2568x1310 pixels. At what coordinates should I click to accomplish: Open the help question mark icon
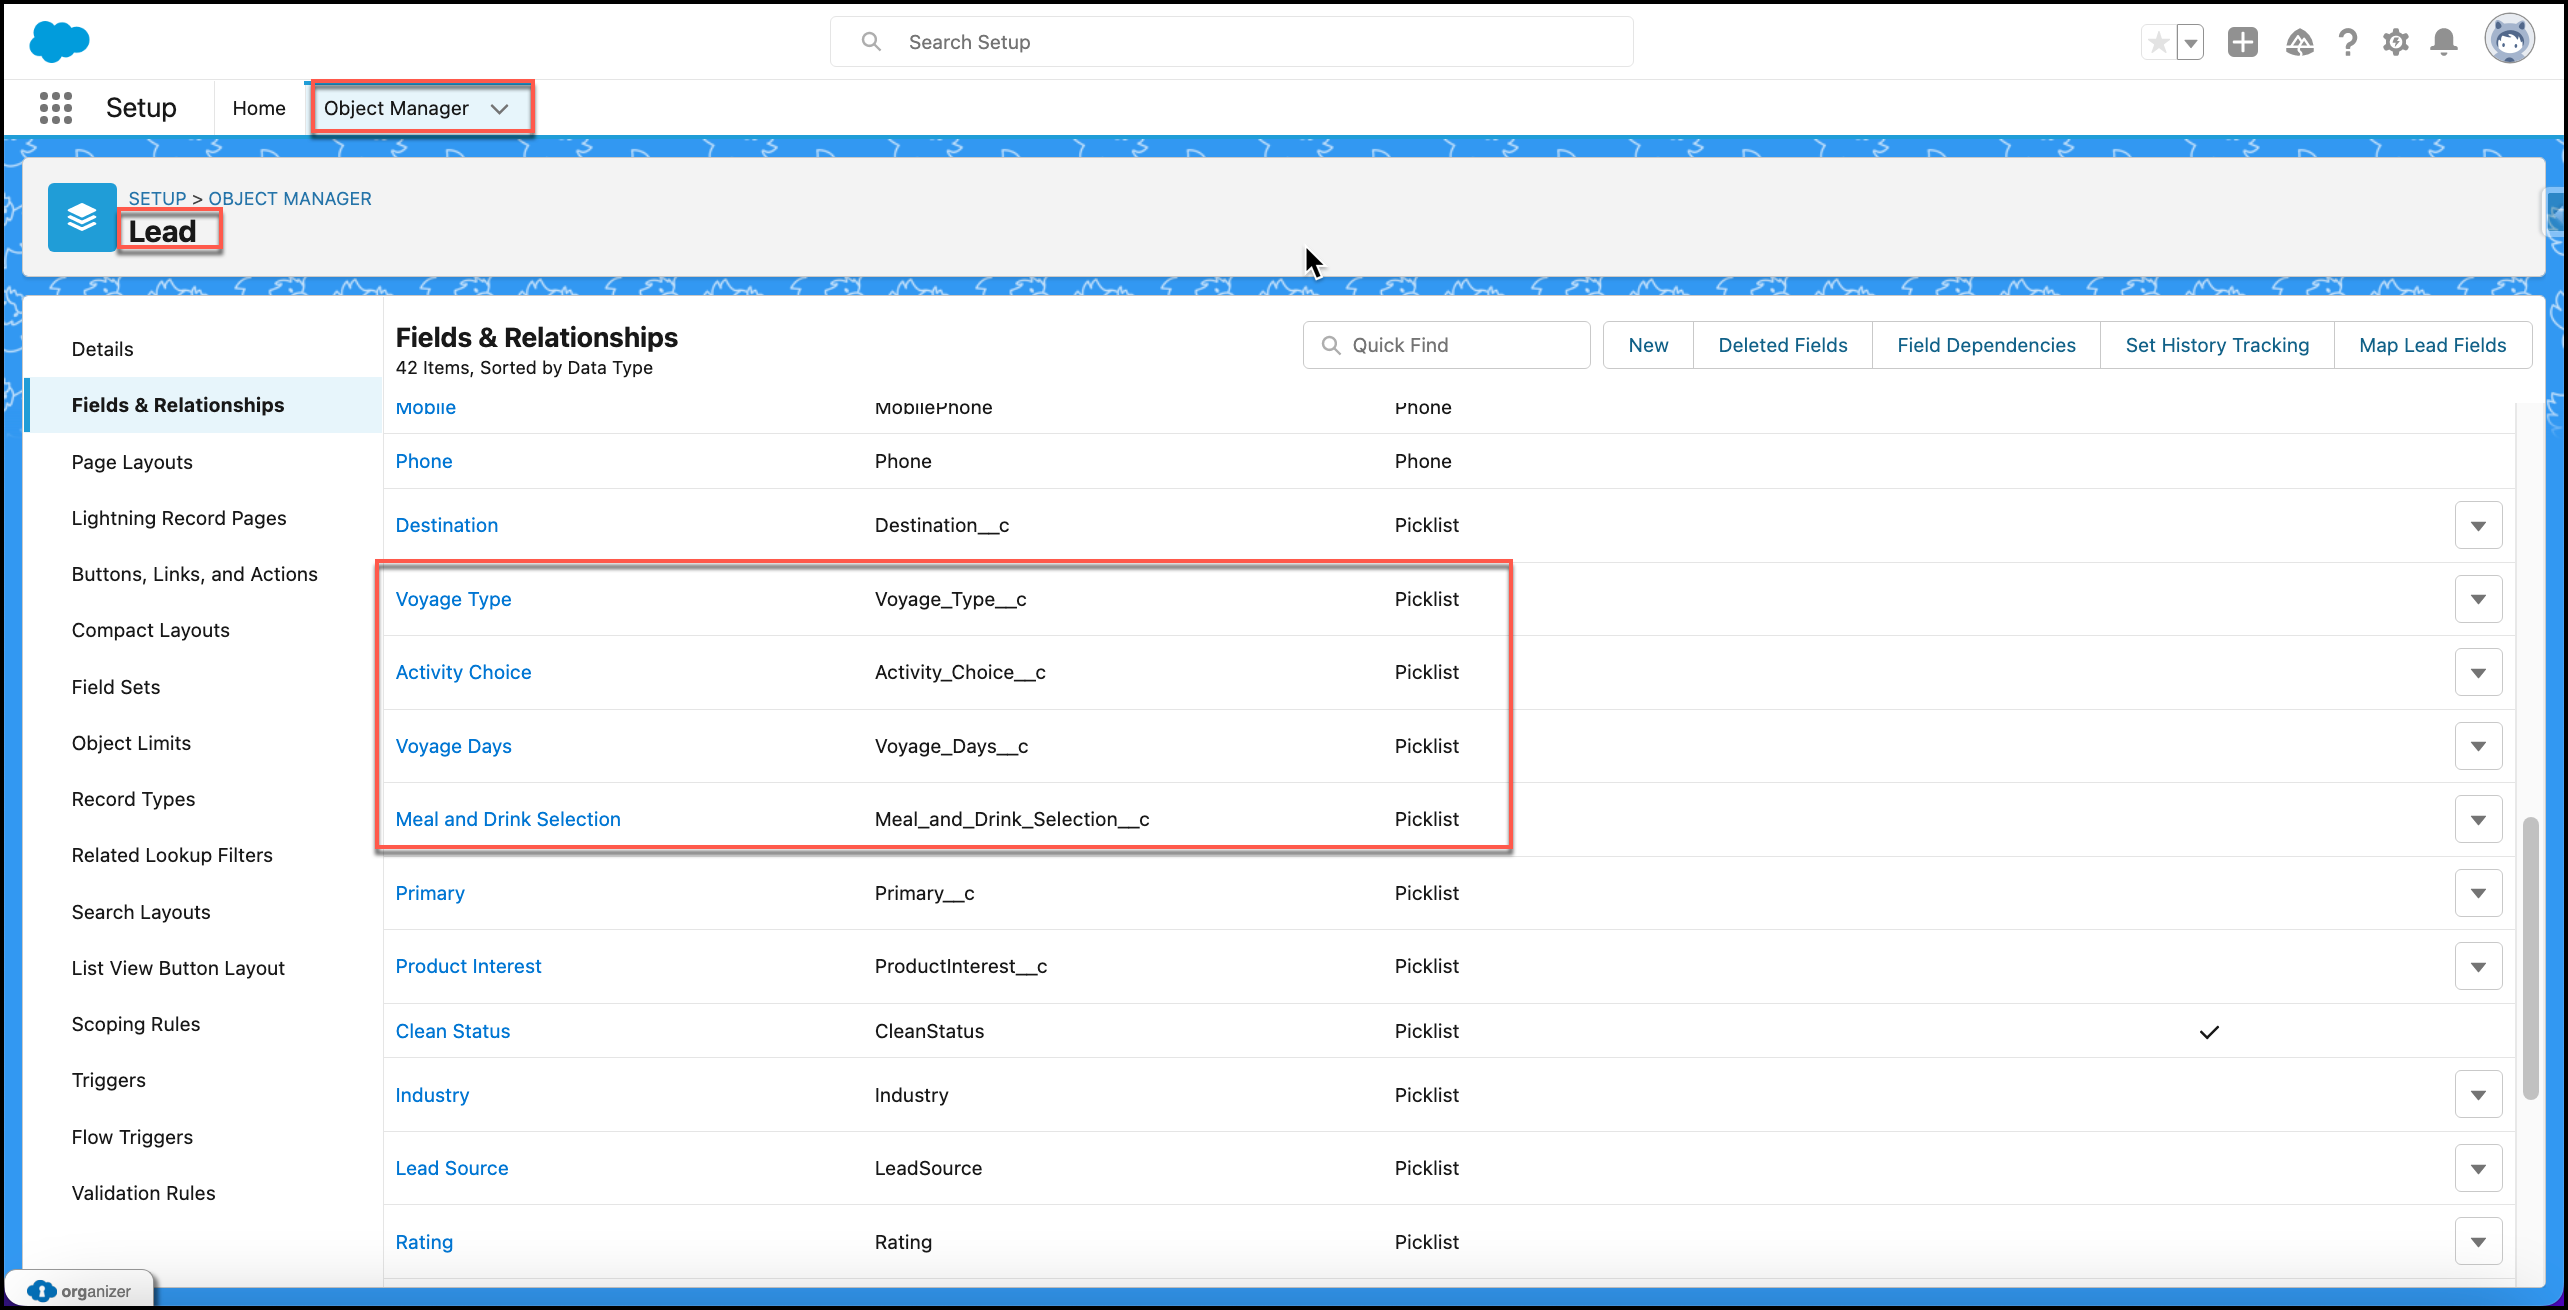click(x=2347, y=42)
